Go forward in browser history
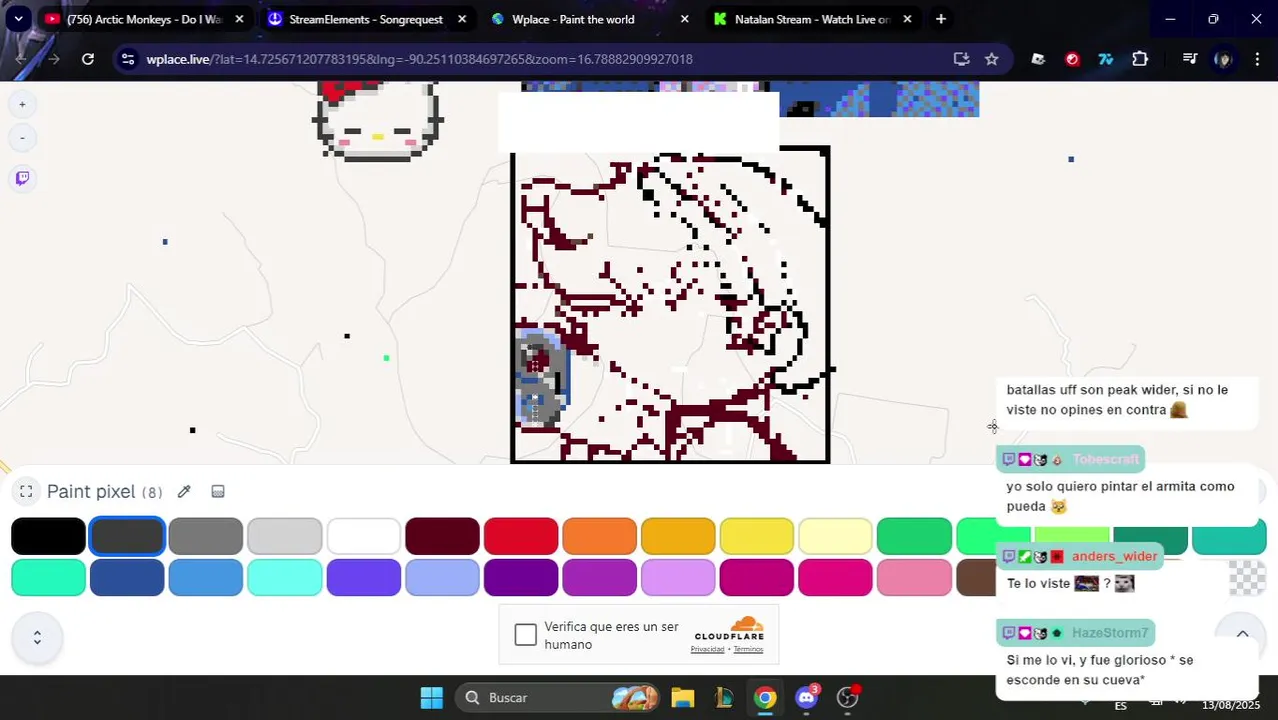Viewport: 1278px width, 720px height. (54, 59)
